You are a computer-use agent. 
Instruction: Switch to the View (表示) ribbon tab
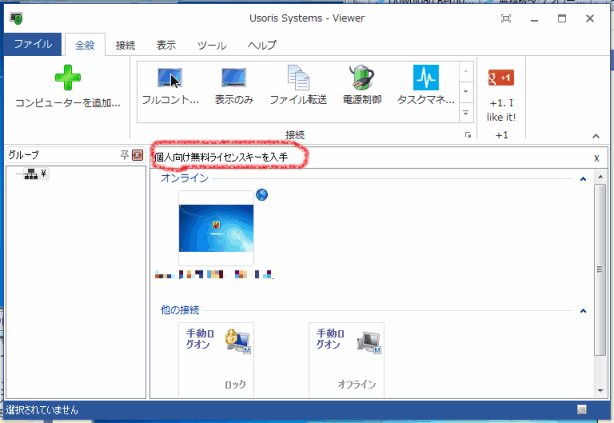166,45
